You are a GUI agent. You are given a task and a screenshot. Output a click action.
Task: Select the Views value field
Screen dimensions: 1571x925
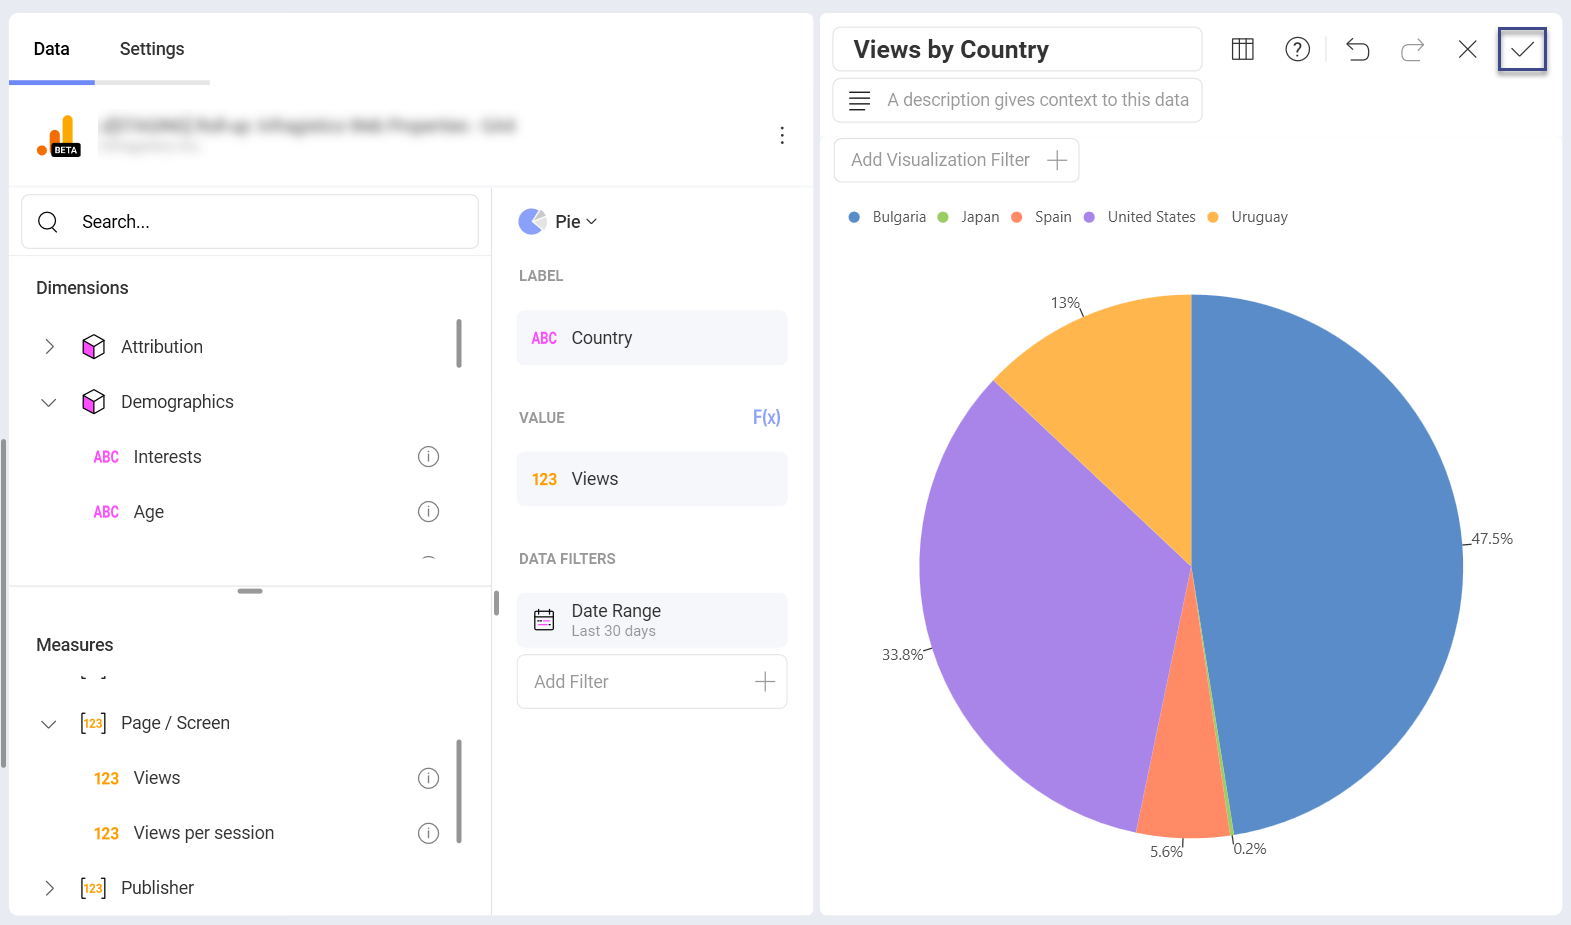pyautogui.click(x=652, y=479)
